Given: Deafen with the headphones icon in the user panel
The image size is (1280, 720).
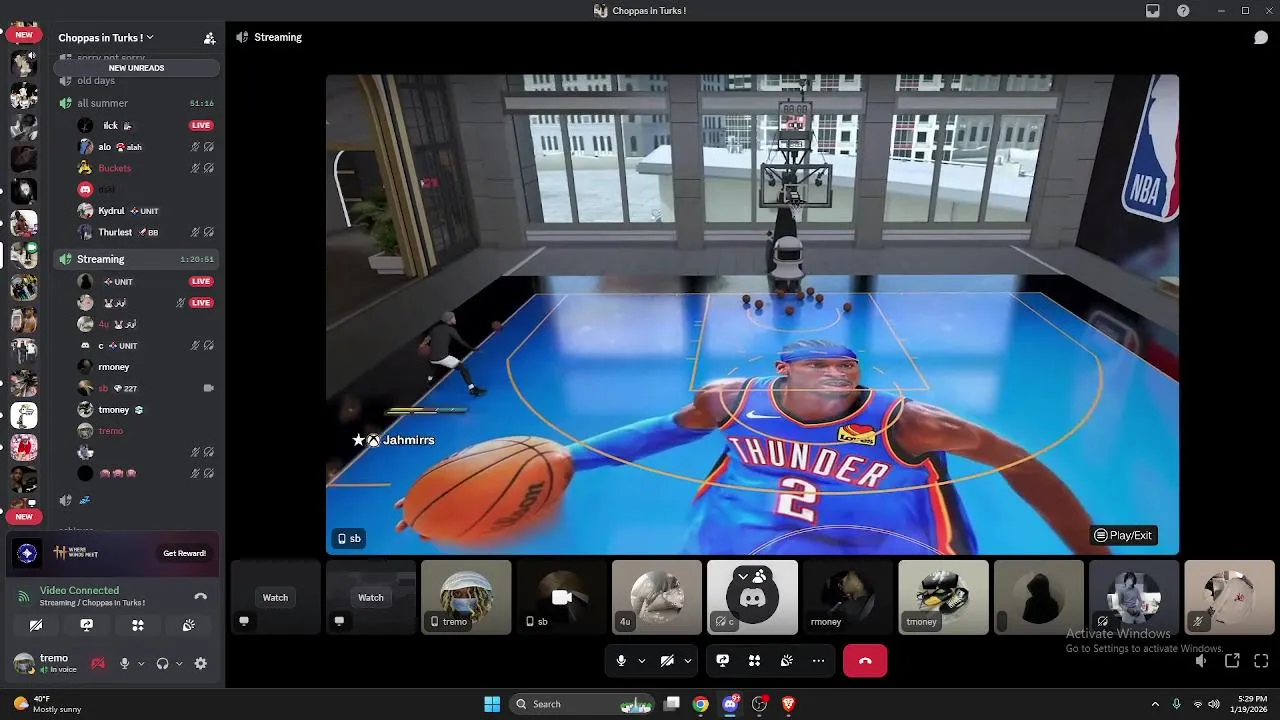Looking at the screenshot, I should click(162, 663).
